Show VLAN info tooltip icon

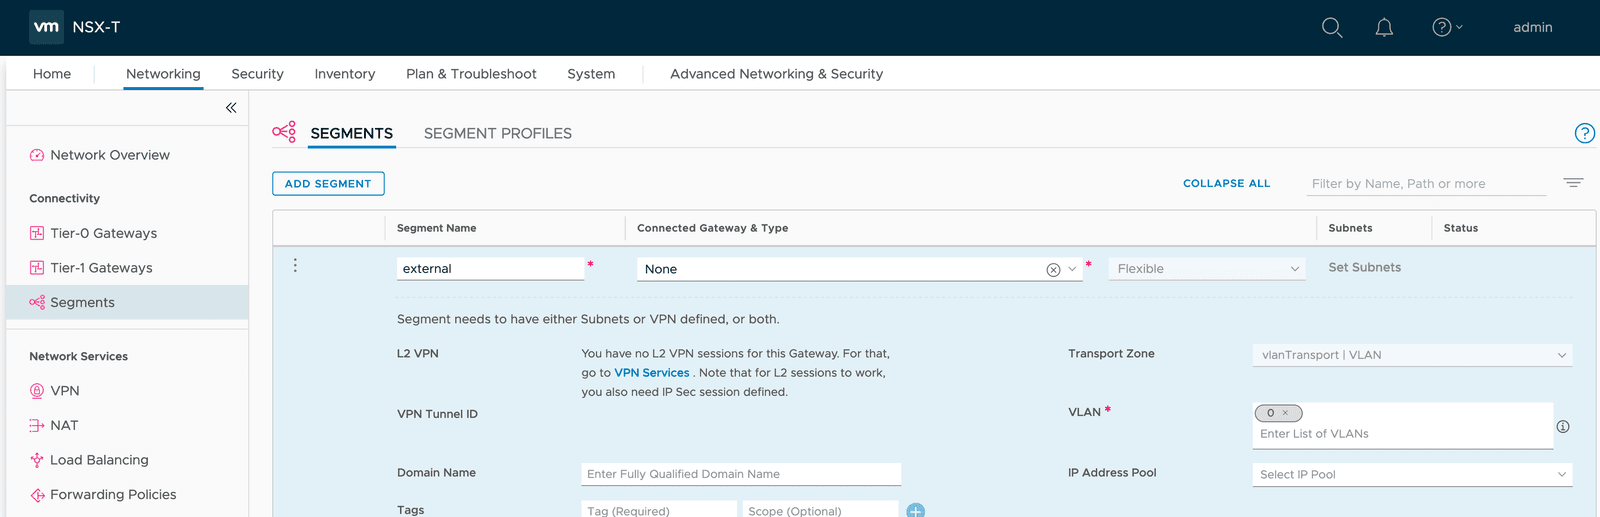(1563, 426)
